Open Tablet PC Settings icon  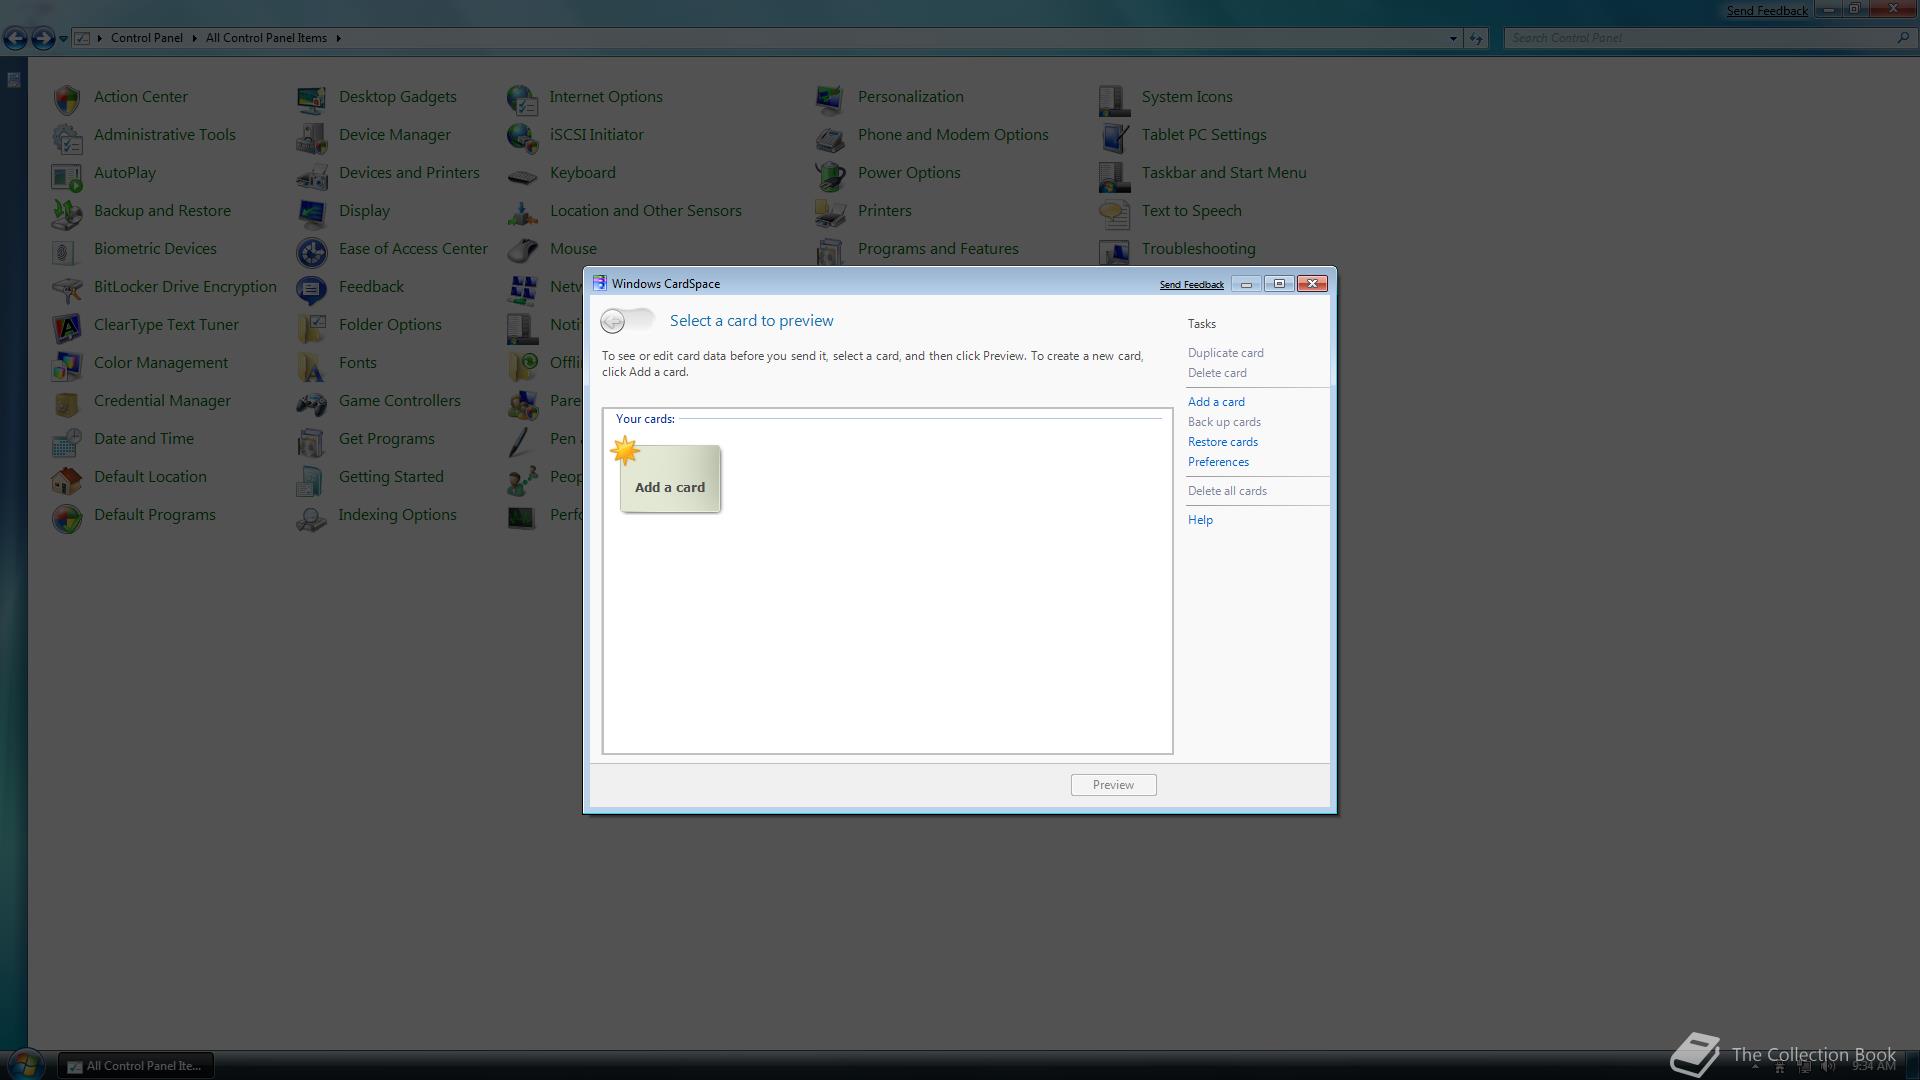pos(1114,136)
